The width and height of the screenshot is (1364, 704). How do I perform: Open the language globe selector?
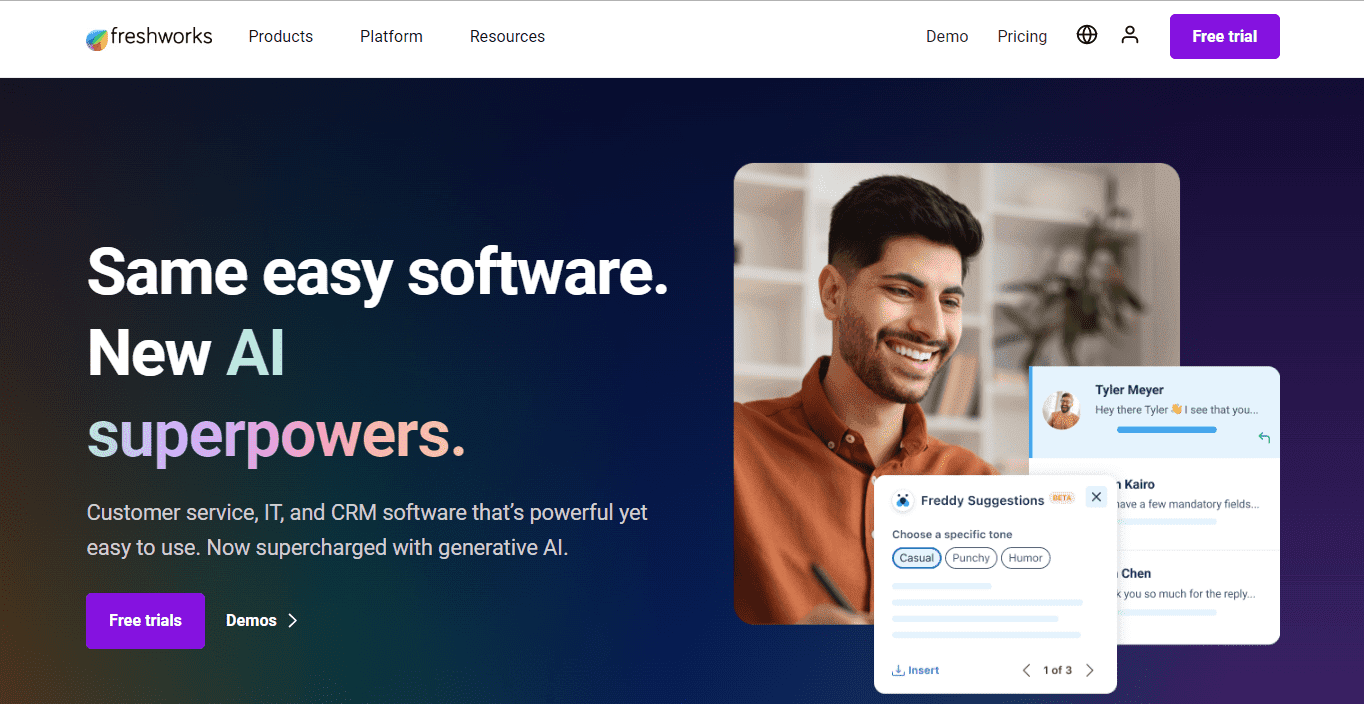click(x=1087, y=35)
